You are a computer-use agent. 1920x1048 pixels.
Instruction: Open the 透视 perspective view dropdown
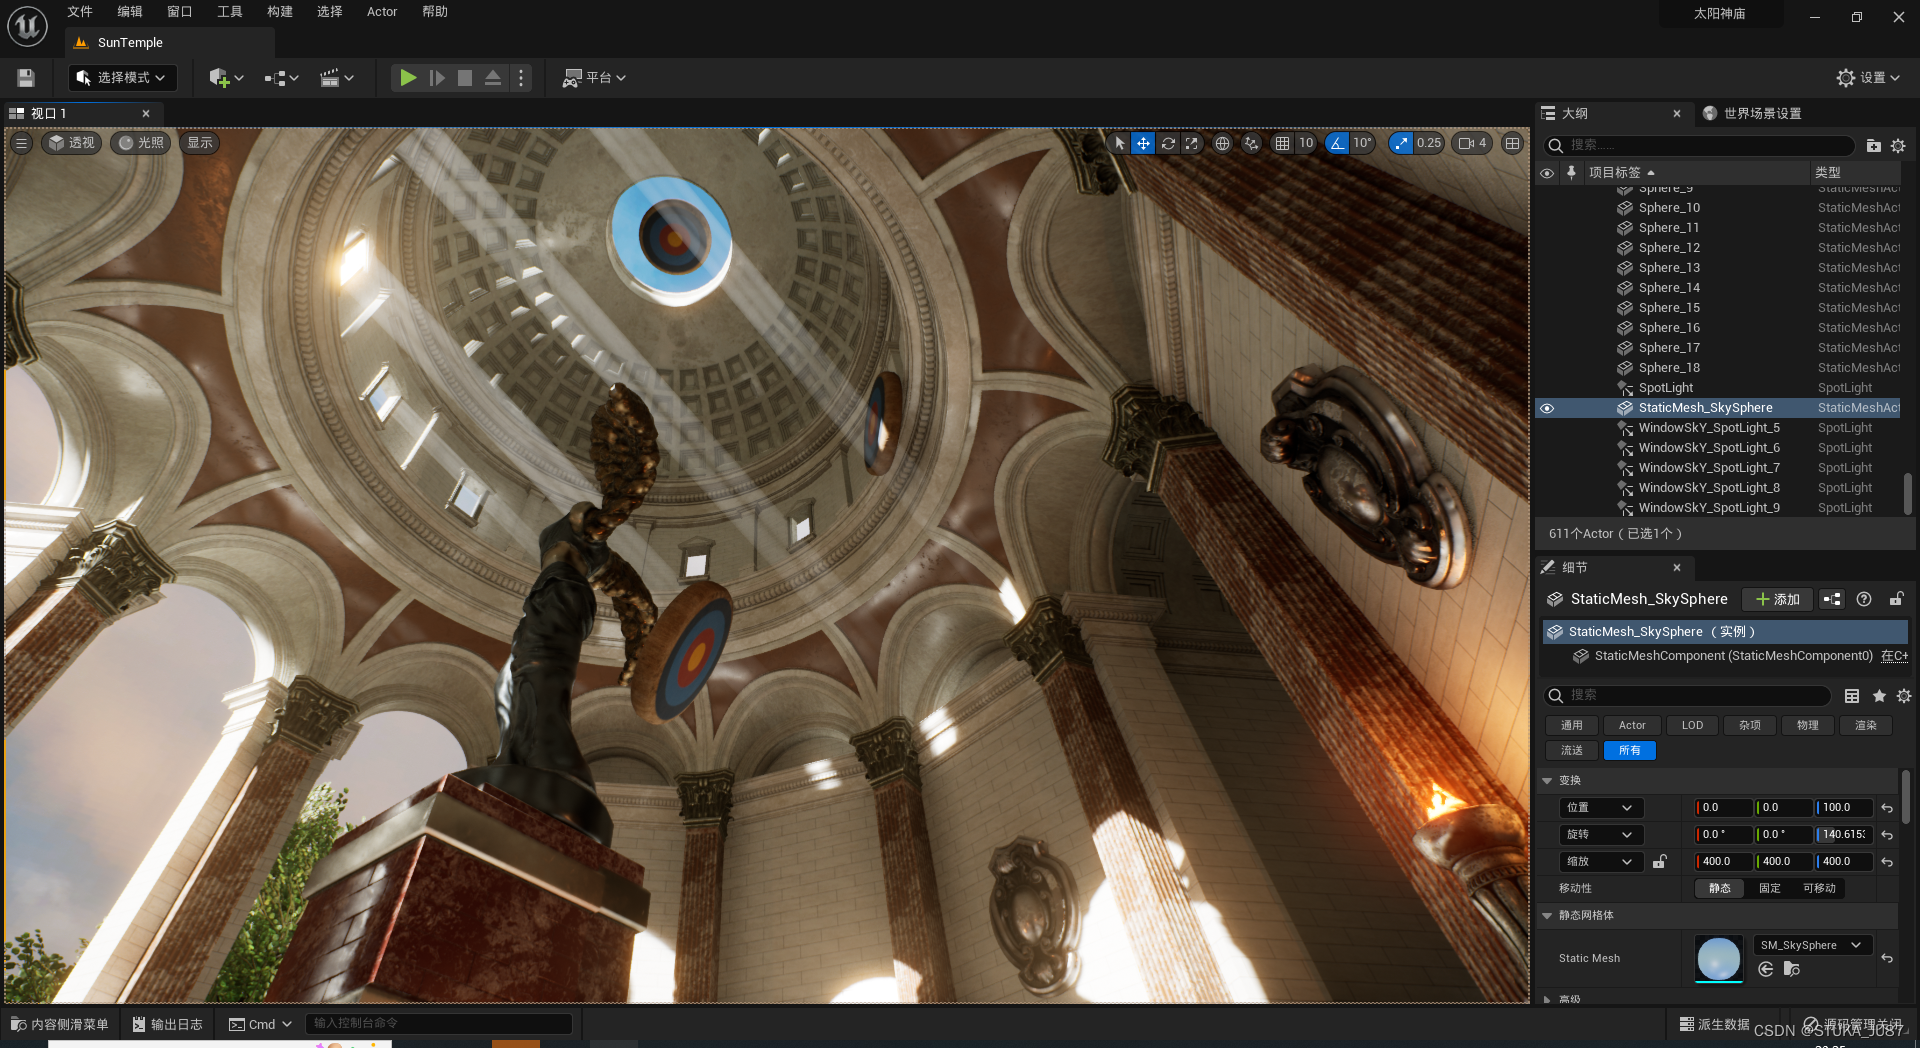(x=71, y=143)
